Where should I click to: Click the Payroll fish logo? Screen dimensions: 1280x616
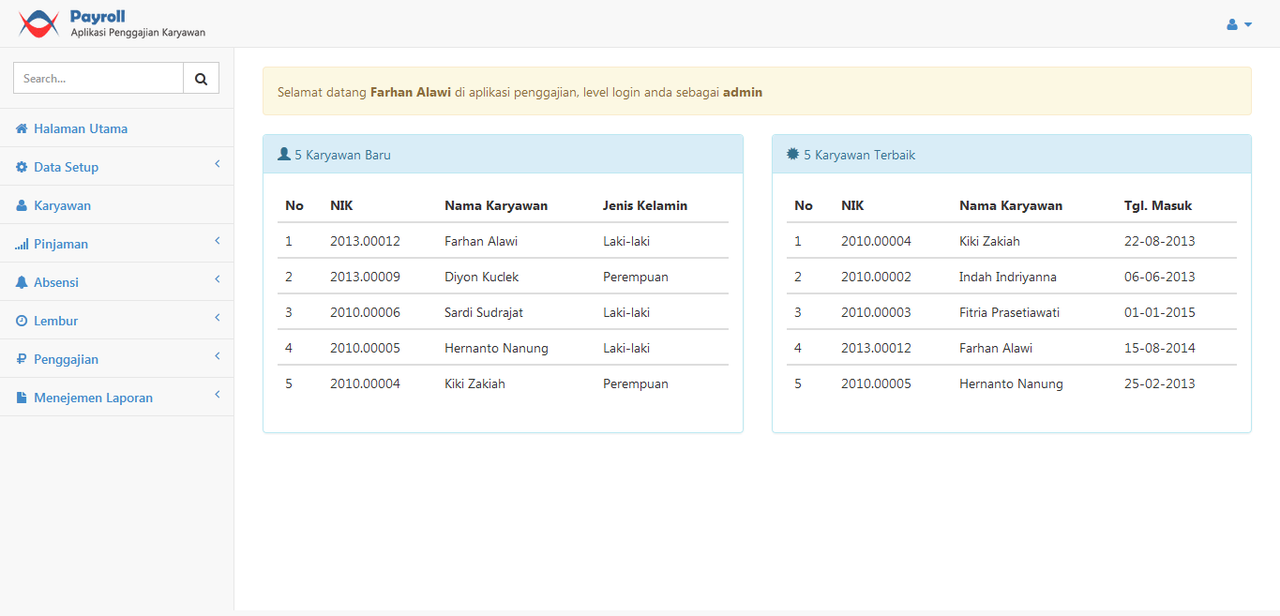pyautogui.click(x=39, y=23)
